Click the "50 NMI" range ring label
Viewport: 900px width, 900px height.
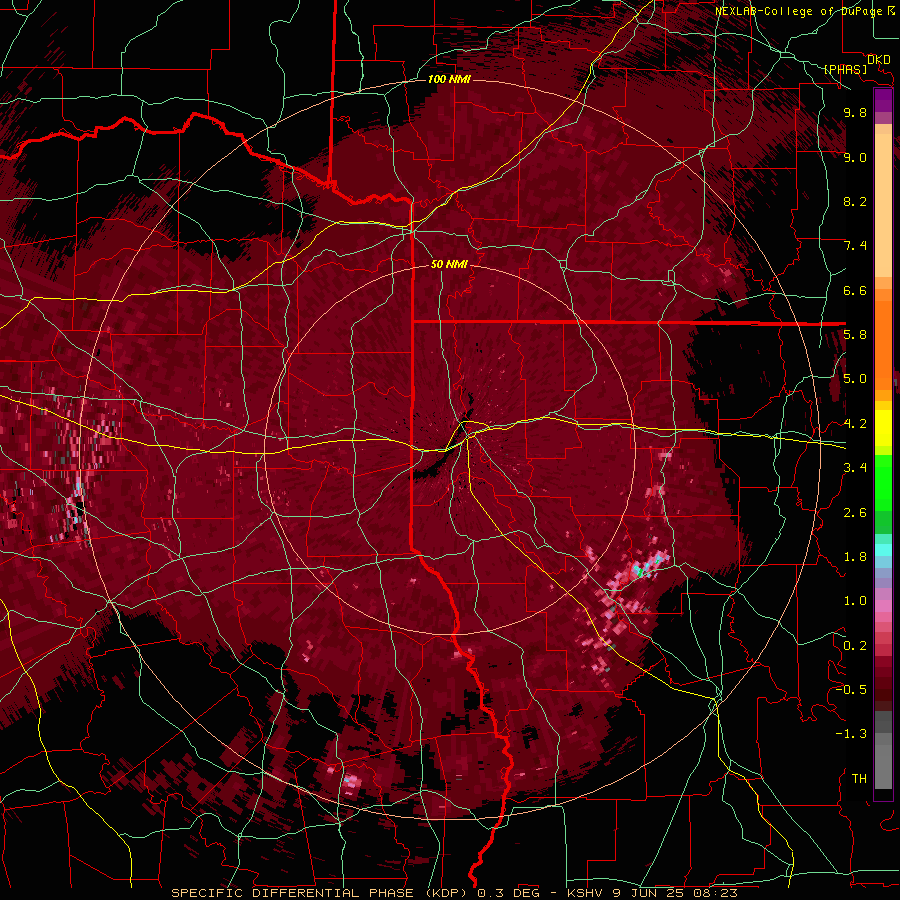point(449,264)
